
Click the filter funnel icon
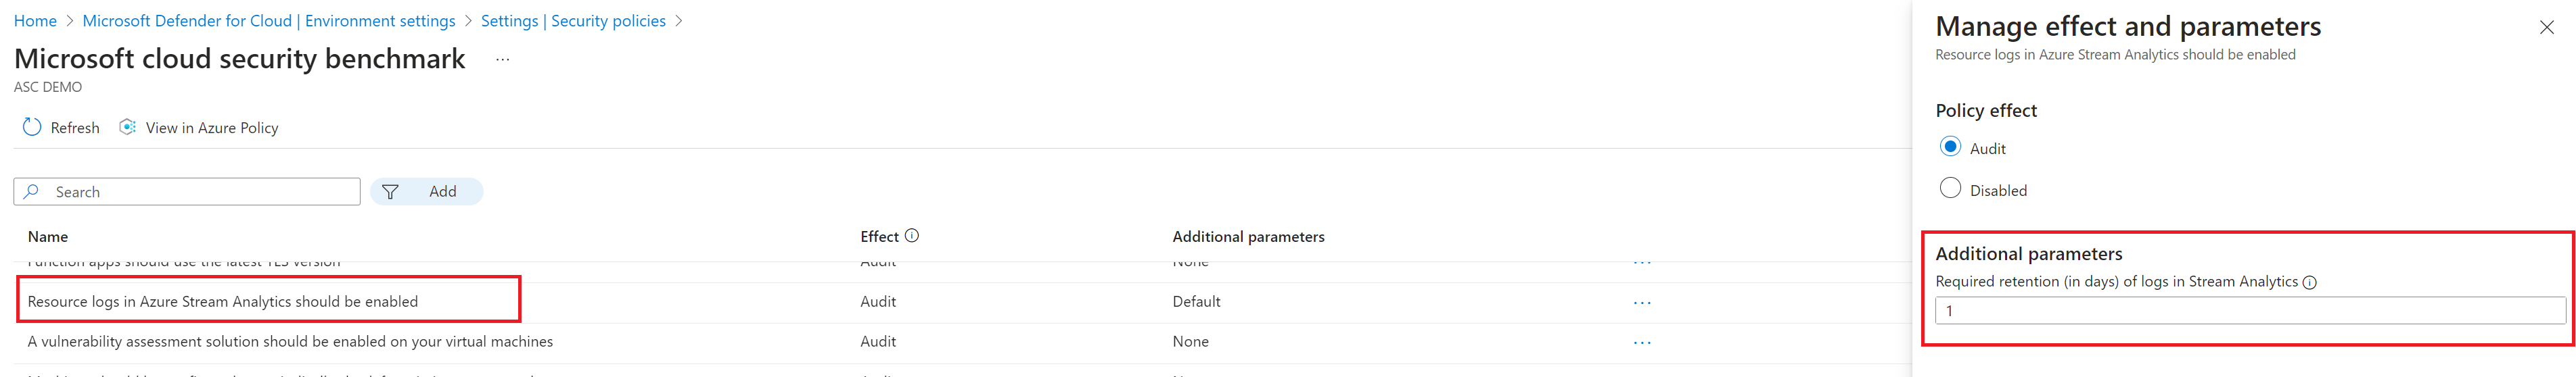point(390,192)
